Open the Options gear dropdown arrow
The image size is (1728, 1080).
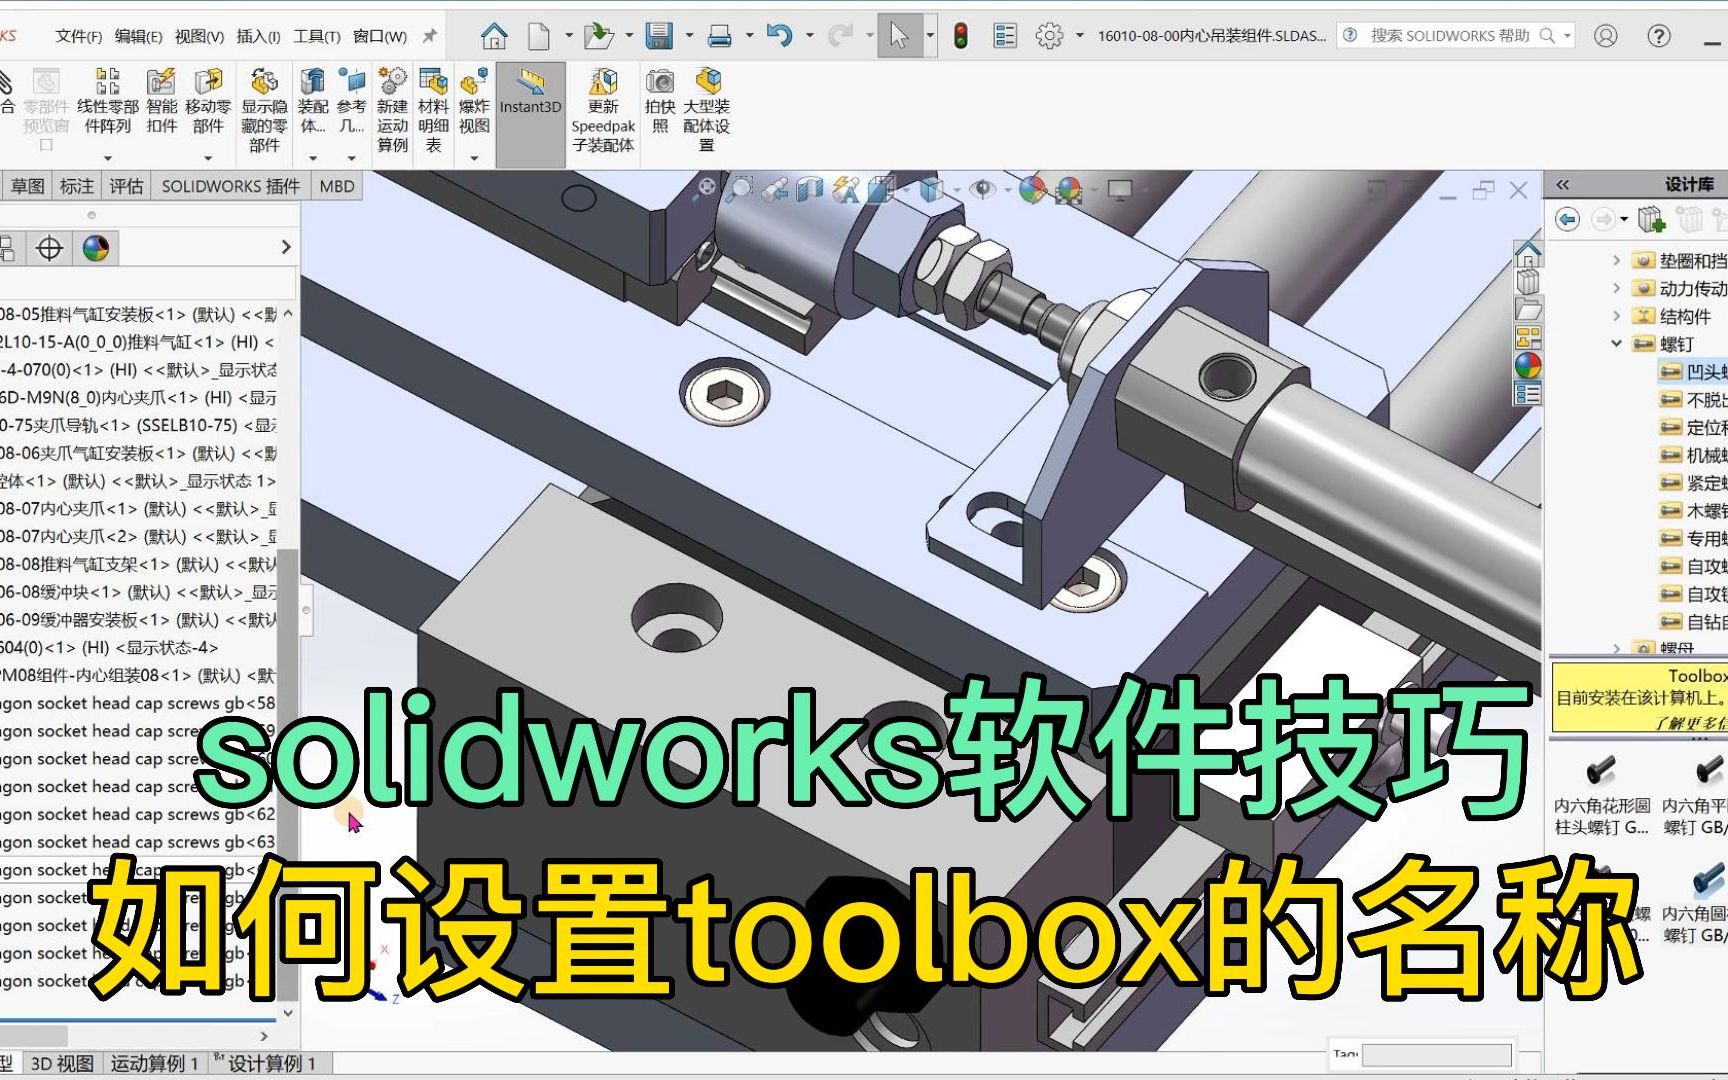click(1079, 36)
